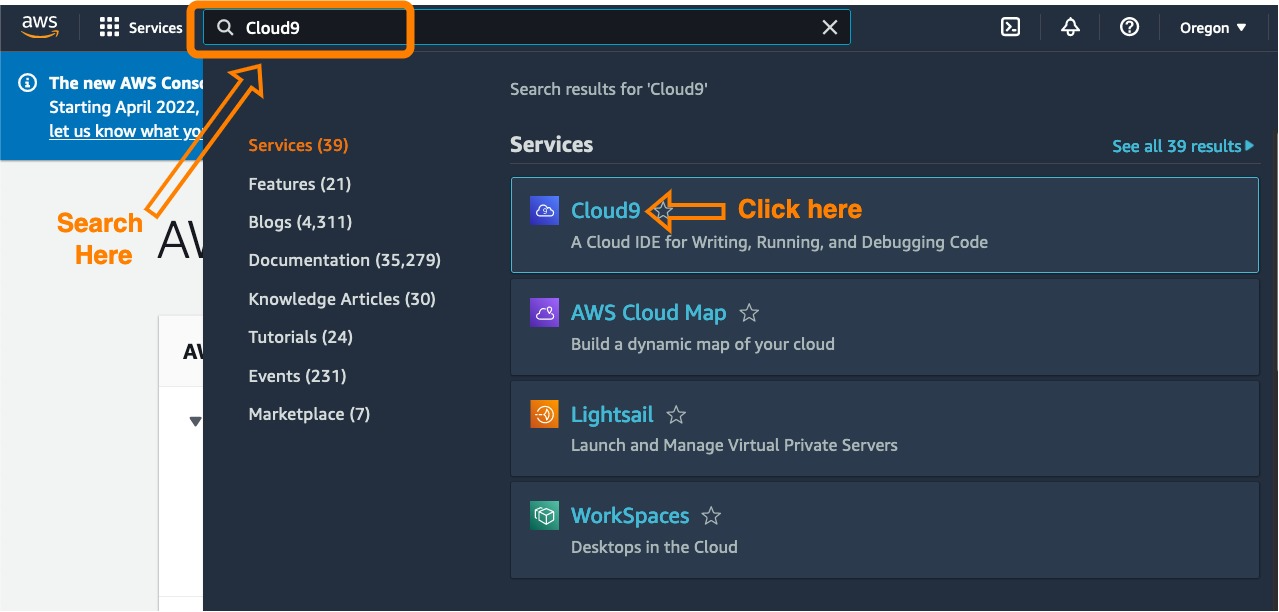Click the AWS logo home icon
Viewport: 1279px width, 612px height.
coord(40,27)
